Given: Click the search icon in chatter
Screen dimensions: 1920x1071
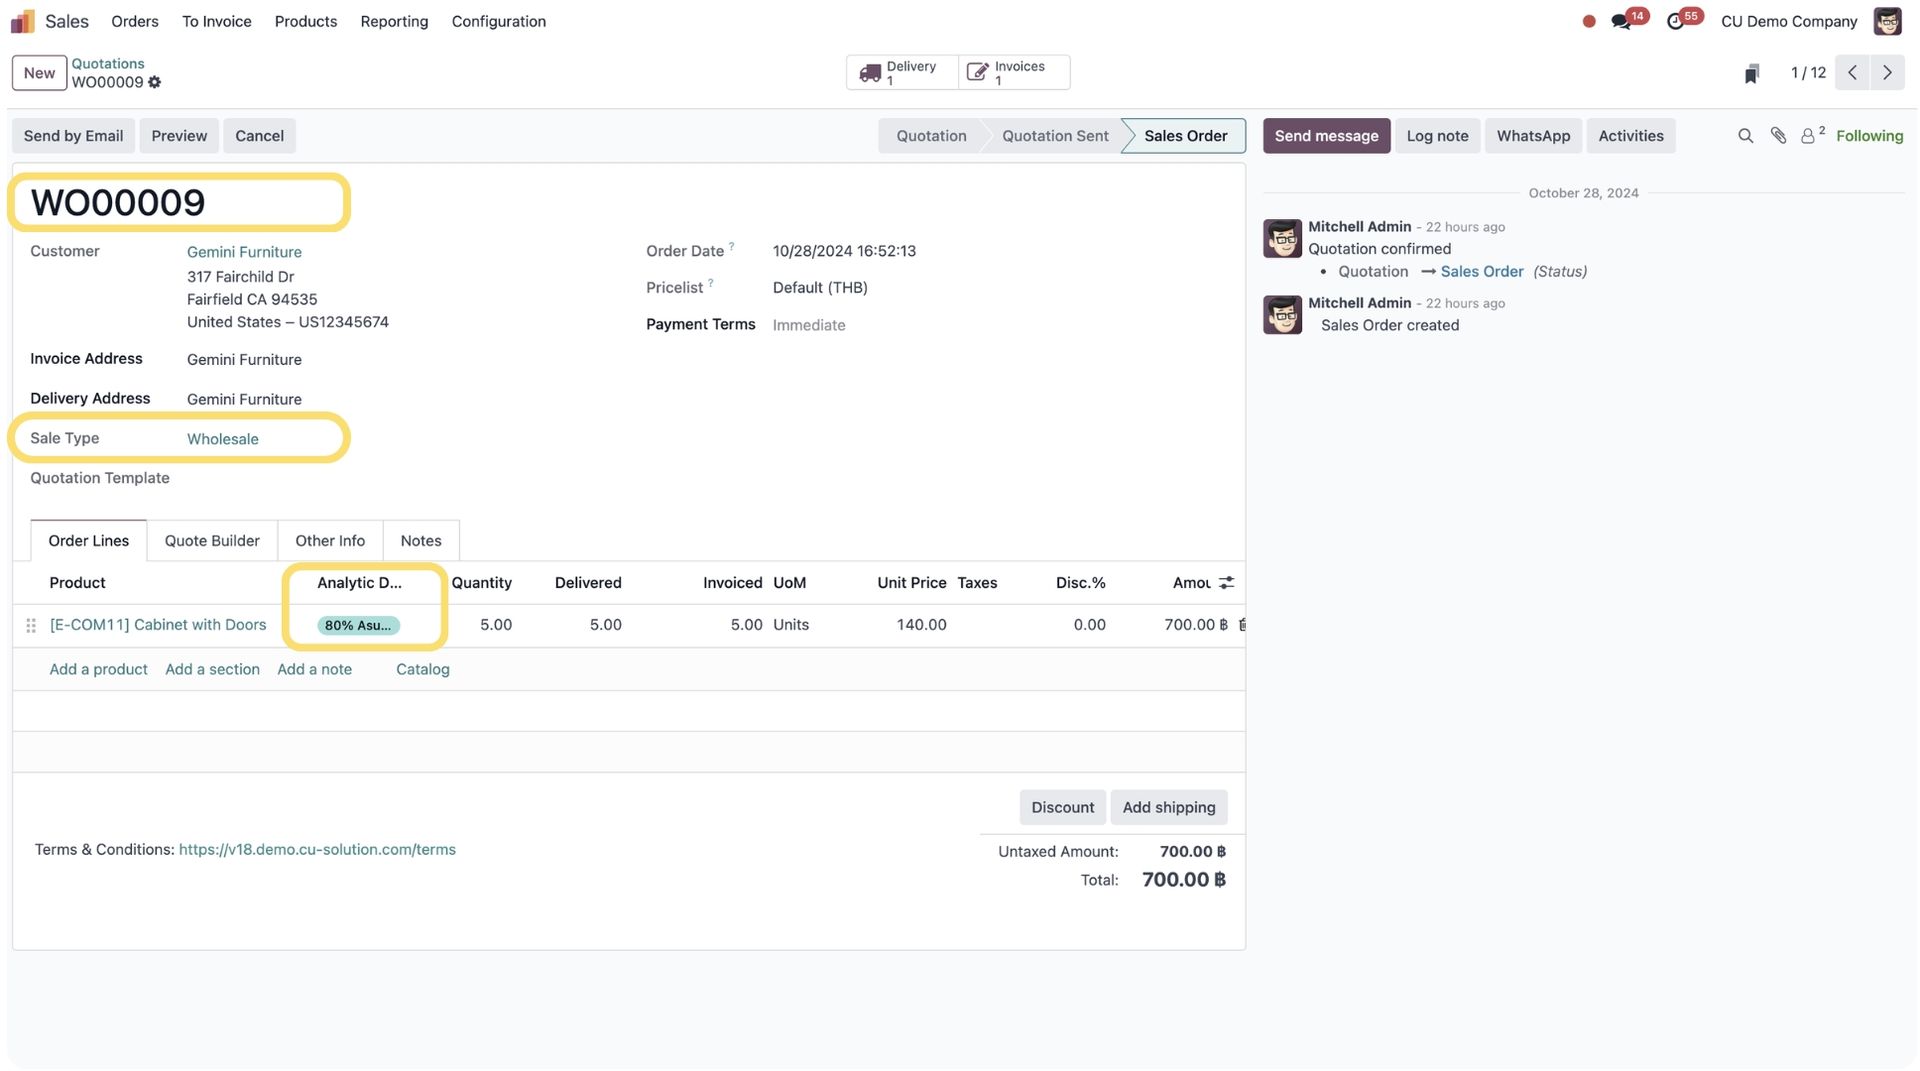Looking at the screenshot, I should (1745, 136).
